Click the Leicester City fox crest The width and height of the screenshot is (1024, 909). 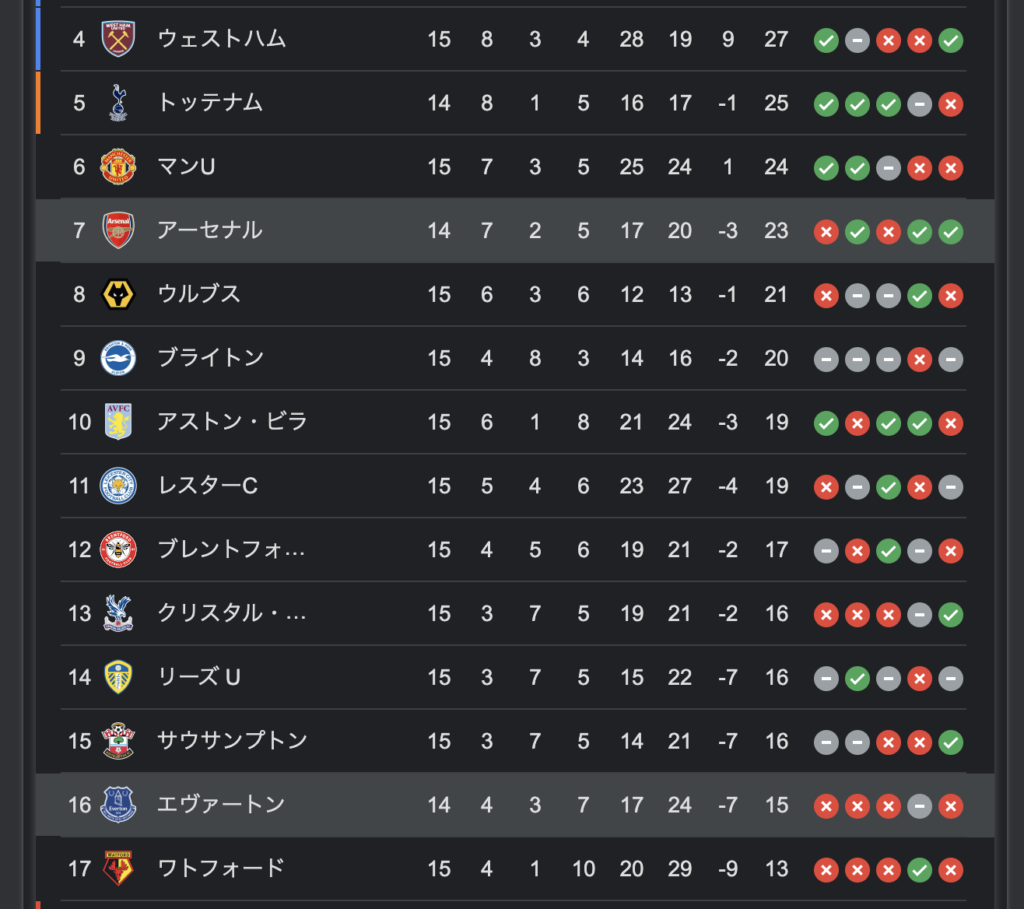(x=118, y=485)
